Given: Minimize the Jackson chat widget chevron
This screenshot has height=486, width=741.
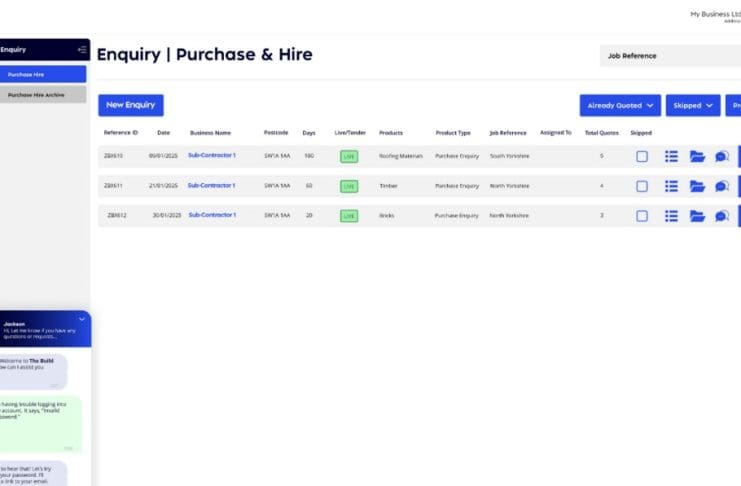Looking at the screenshot, I should pyautogui.click(x=82, y=319).
